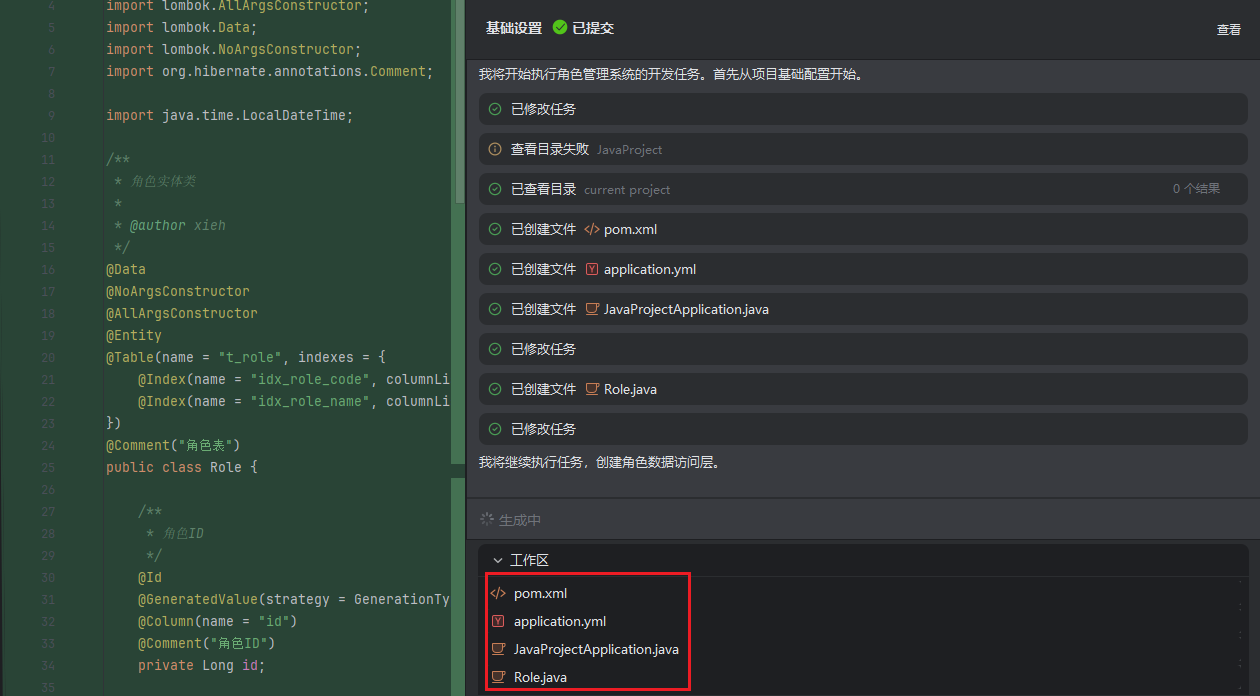Image resolution: width=1260 pixels, height=696 pixels.
Task: Click the 生成中 loading spinner icon
Action: 487,520
